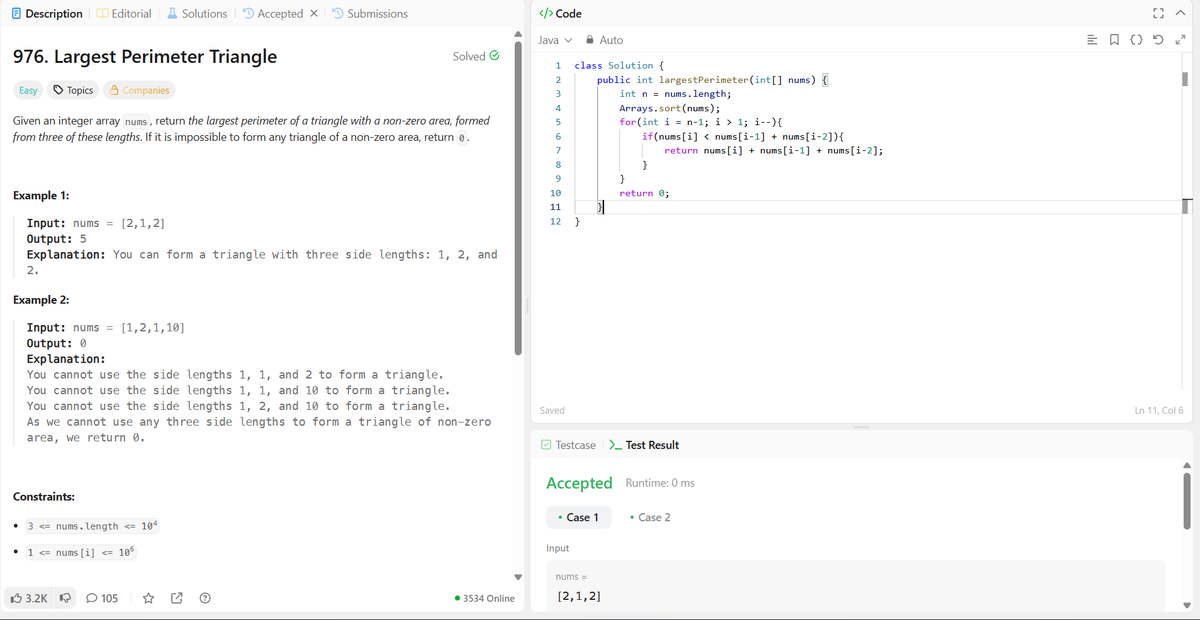
Task: Click the 'Accepted' result heading
Action: pos(579,483)
